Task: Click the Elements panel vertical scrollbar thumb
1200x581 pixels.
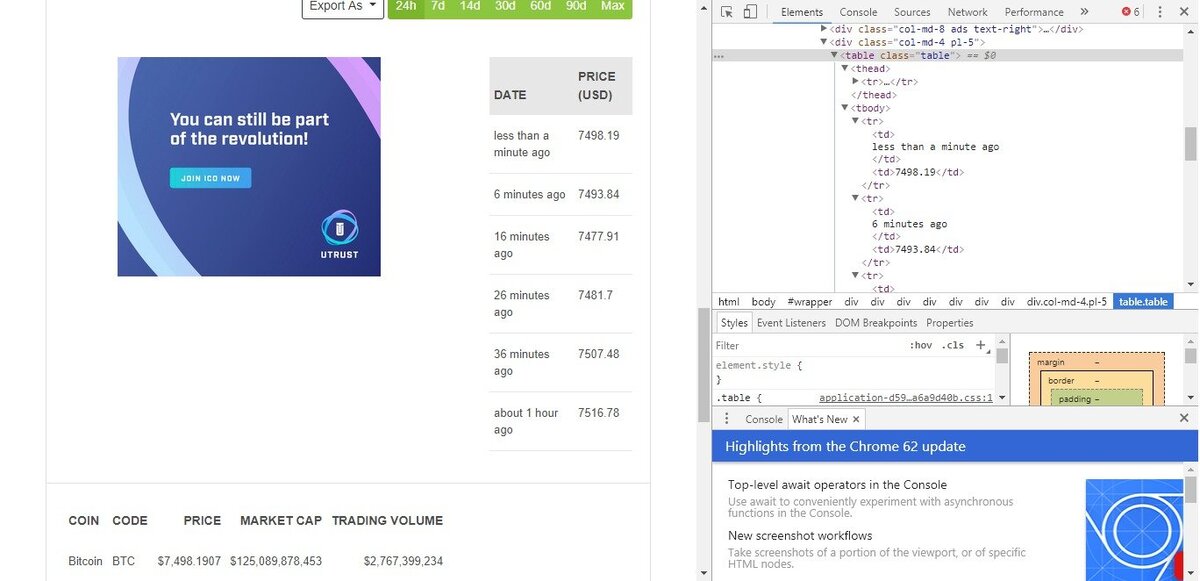Action: click(x=1191, y=144)
